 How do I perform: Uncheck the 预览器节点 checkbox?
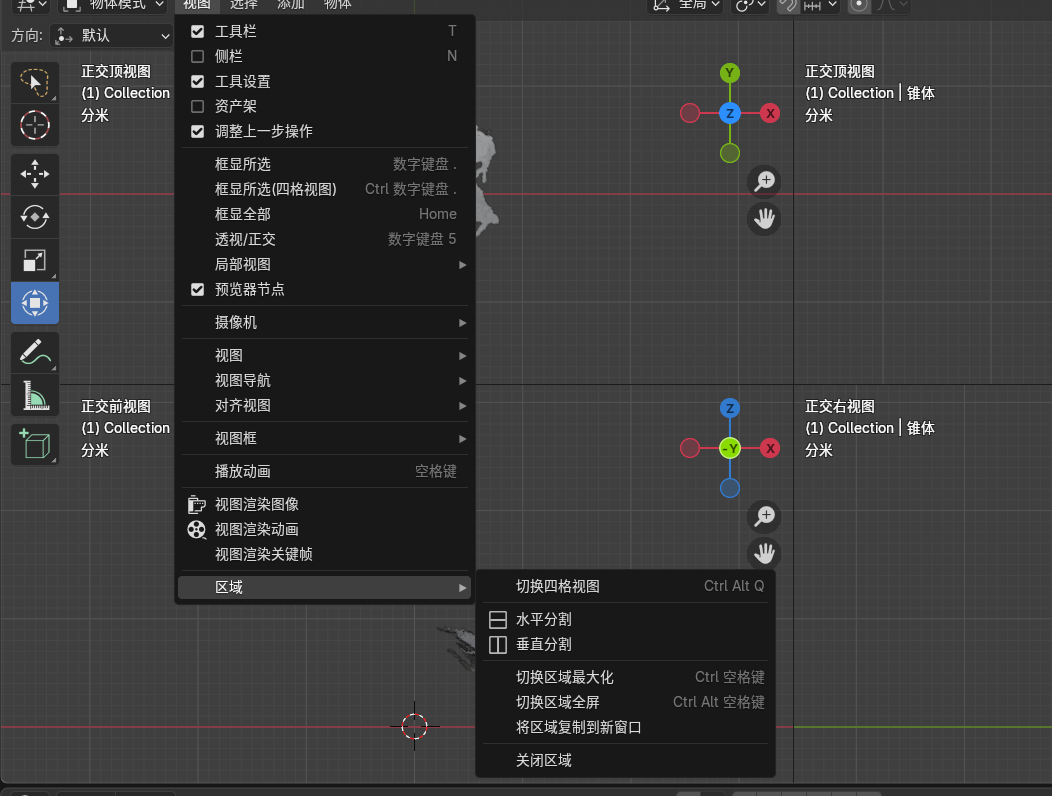click(x=197, y=289)
